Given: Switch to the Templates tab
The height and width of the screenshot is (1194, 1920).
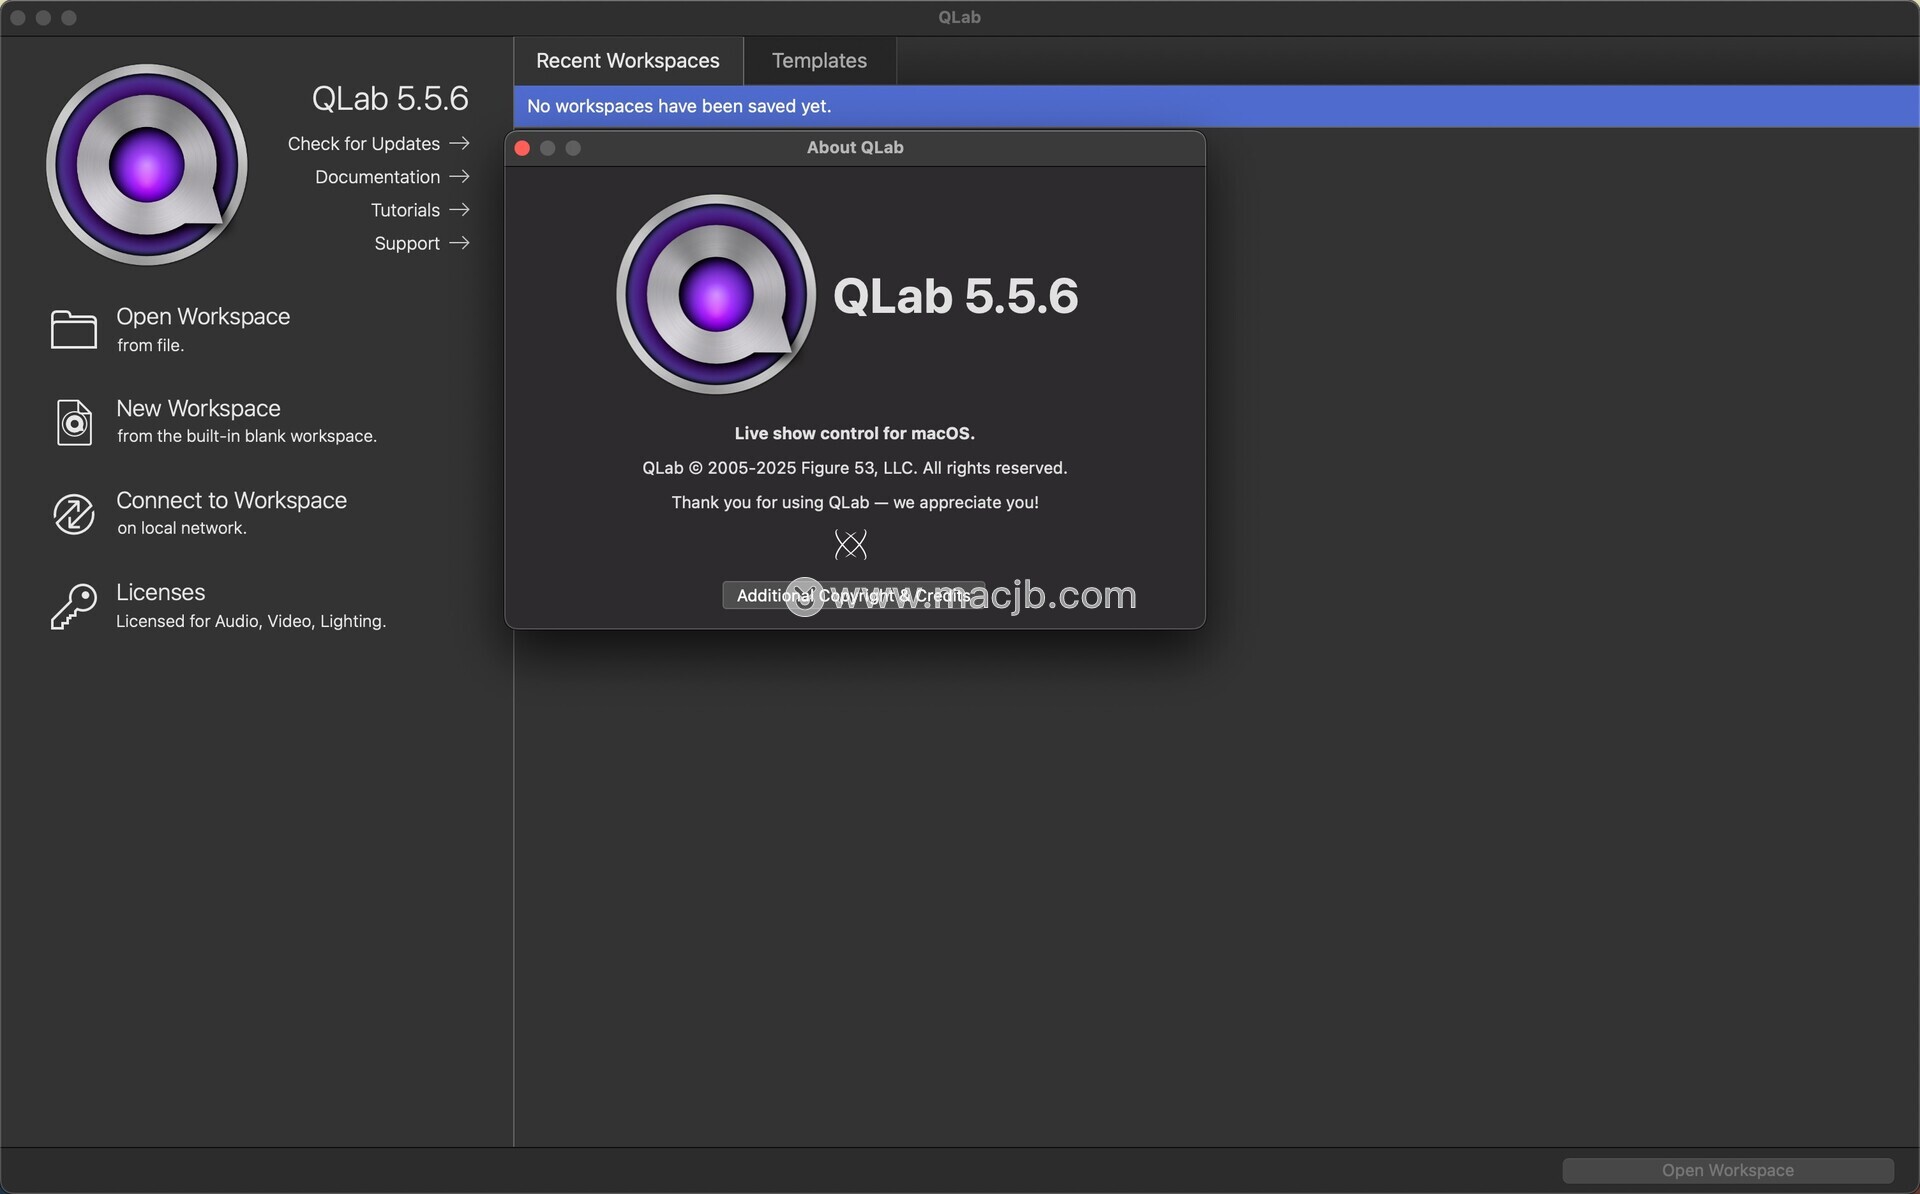Looking at the screenshot, I should click(x=819, y=61).
